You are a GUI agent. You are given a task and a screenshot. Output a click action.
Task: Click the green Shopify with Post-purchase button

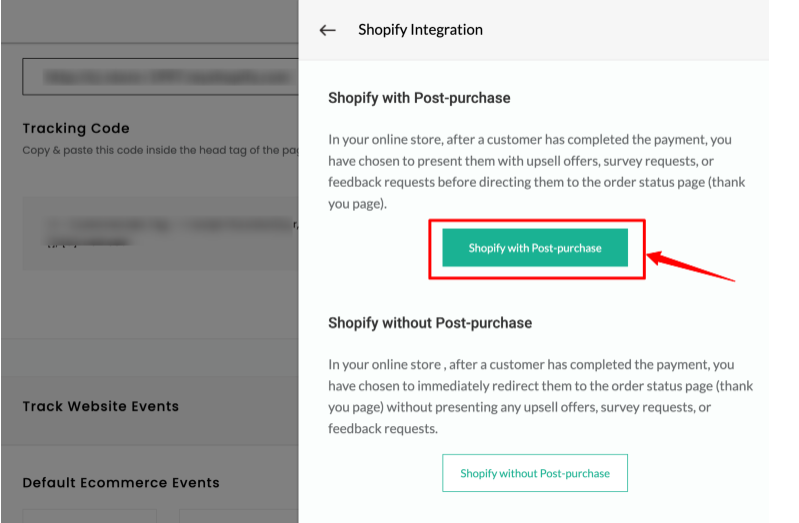(535, 248)
